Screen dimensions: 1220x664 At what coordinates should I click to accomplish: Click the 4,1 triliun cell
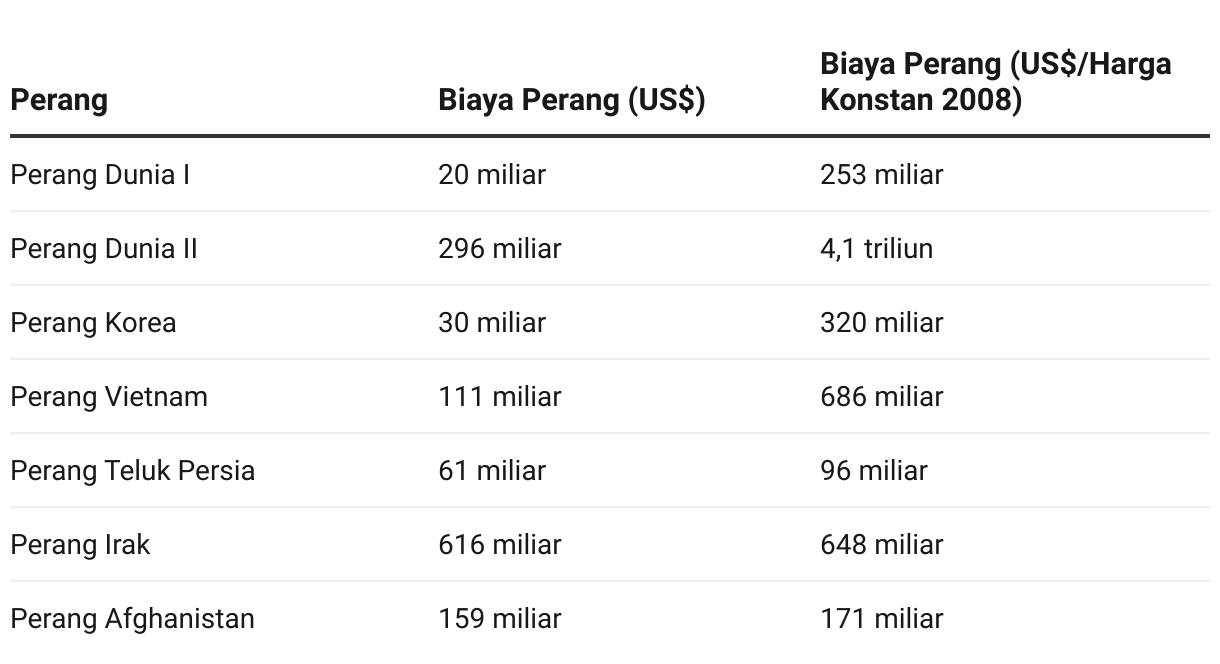(x=877, y=249)
